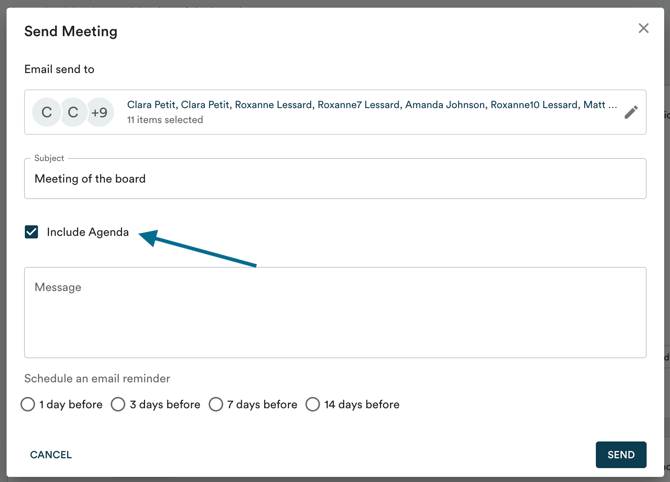Click the second C recipient avatar
The width and height of the screenshot is (670, 482).
[73, 112]
